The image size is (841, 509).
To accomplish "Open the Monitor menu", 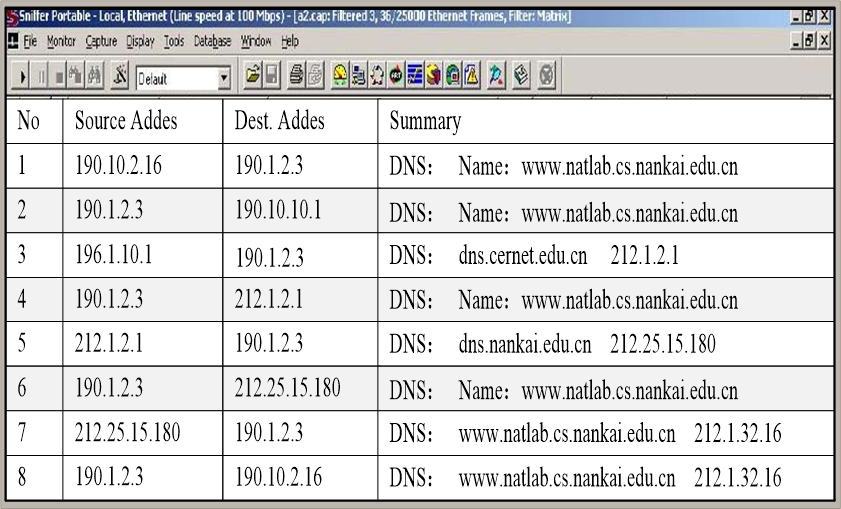I will point(61,41).
